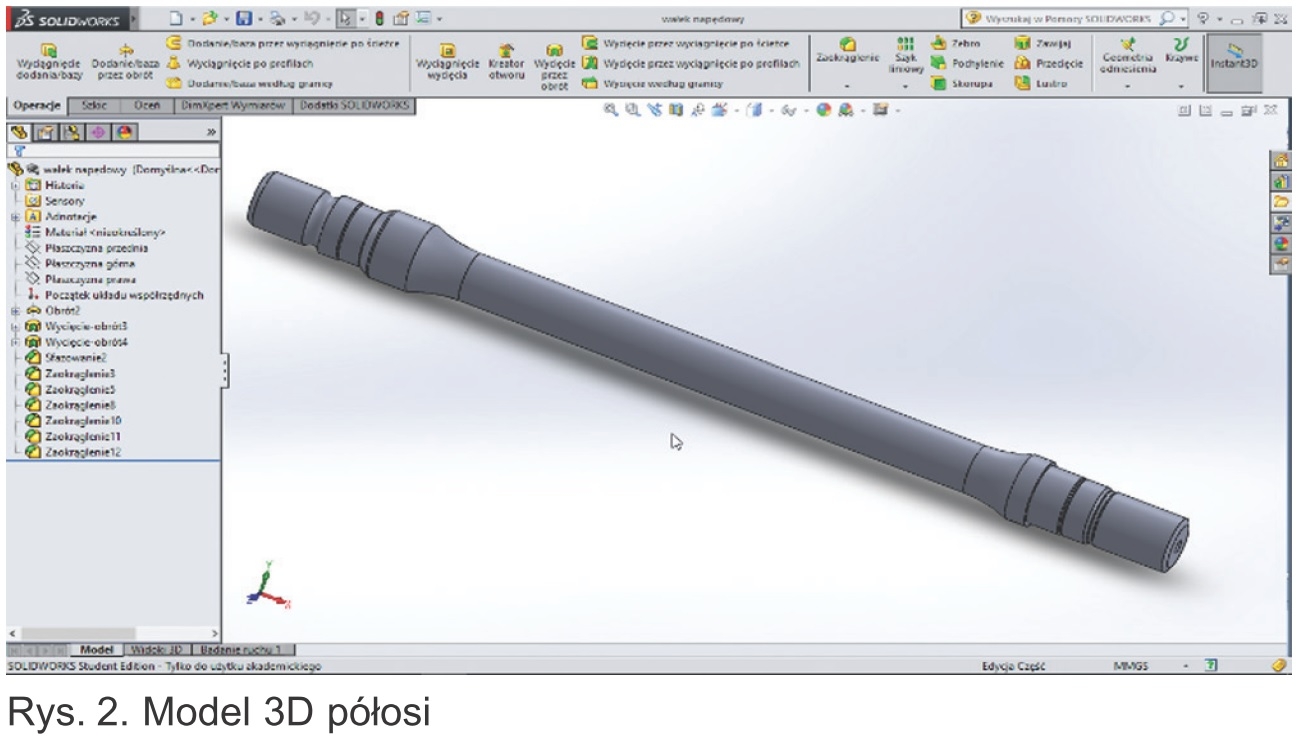Expand the Historia tree node

(14, 186)
